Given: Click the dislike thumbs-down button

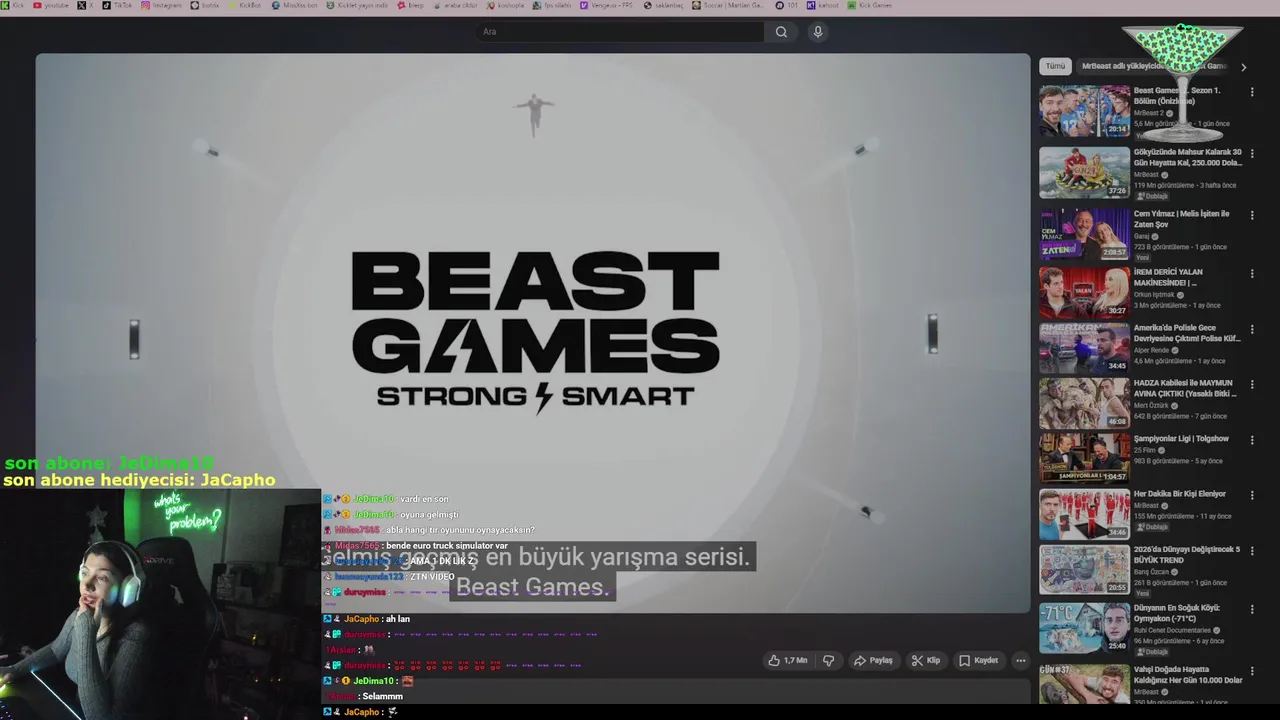Looking at the screenshot, I should point(828,660).
